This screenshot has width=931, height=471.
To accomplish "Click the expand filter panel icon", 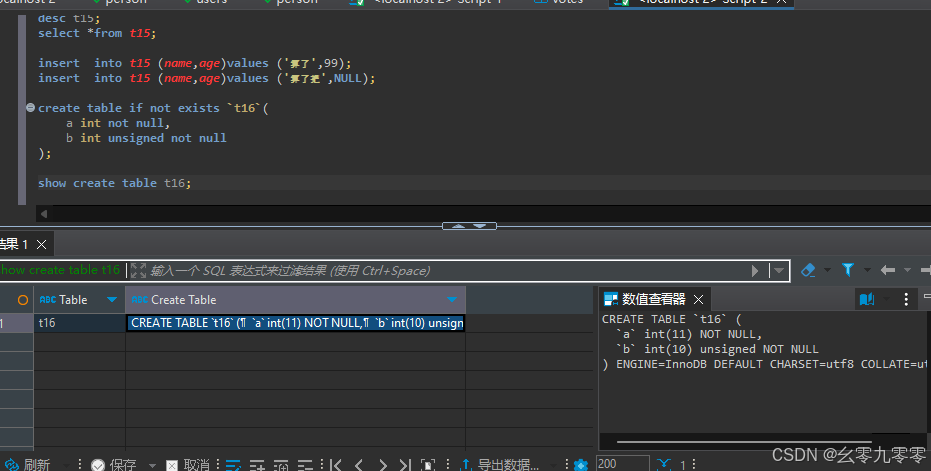I will (138, 271).
